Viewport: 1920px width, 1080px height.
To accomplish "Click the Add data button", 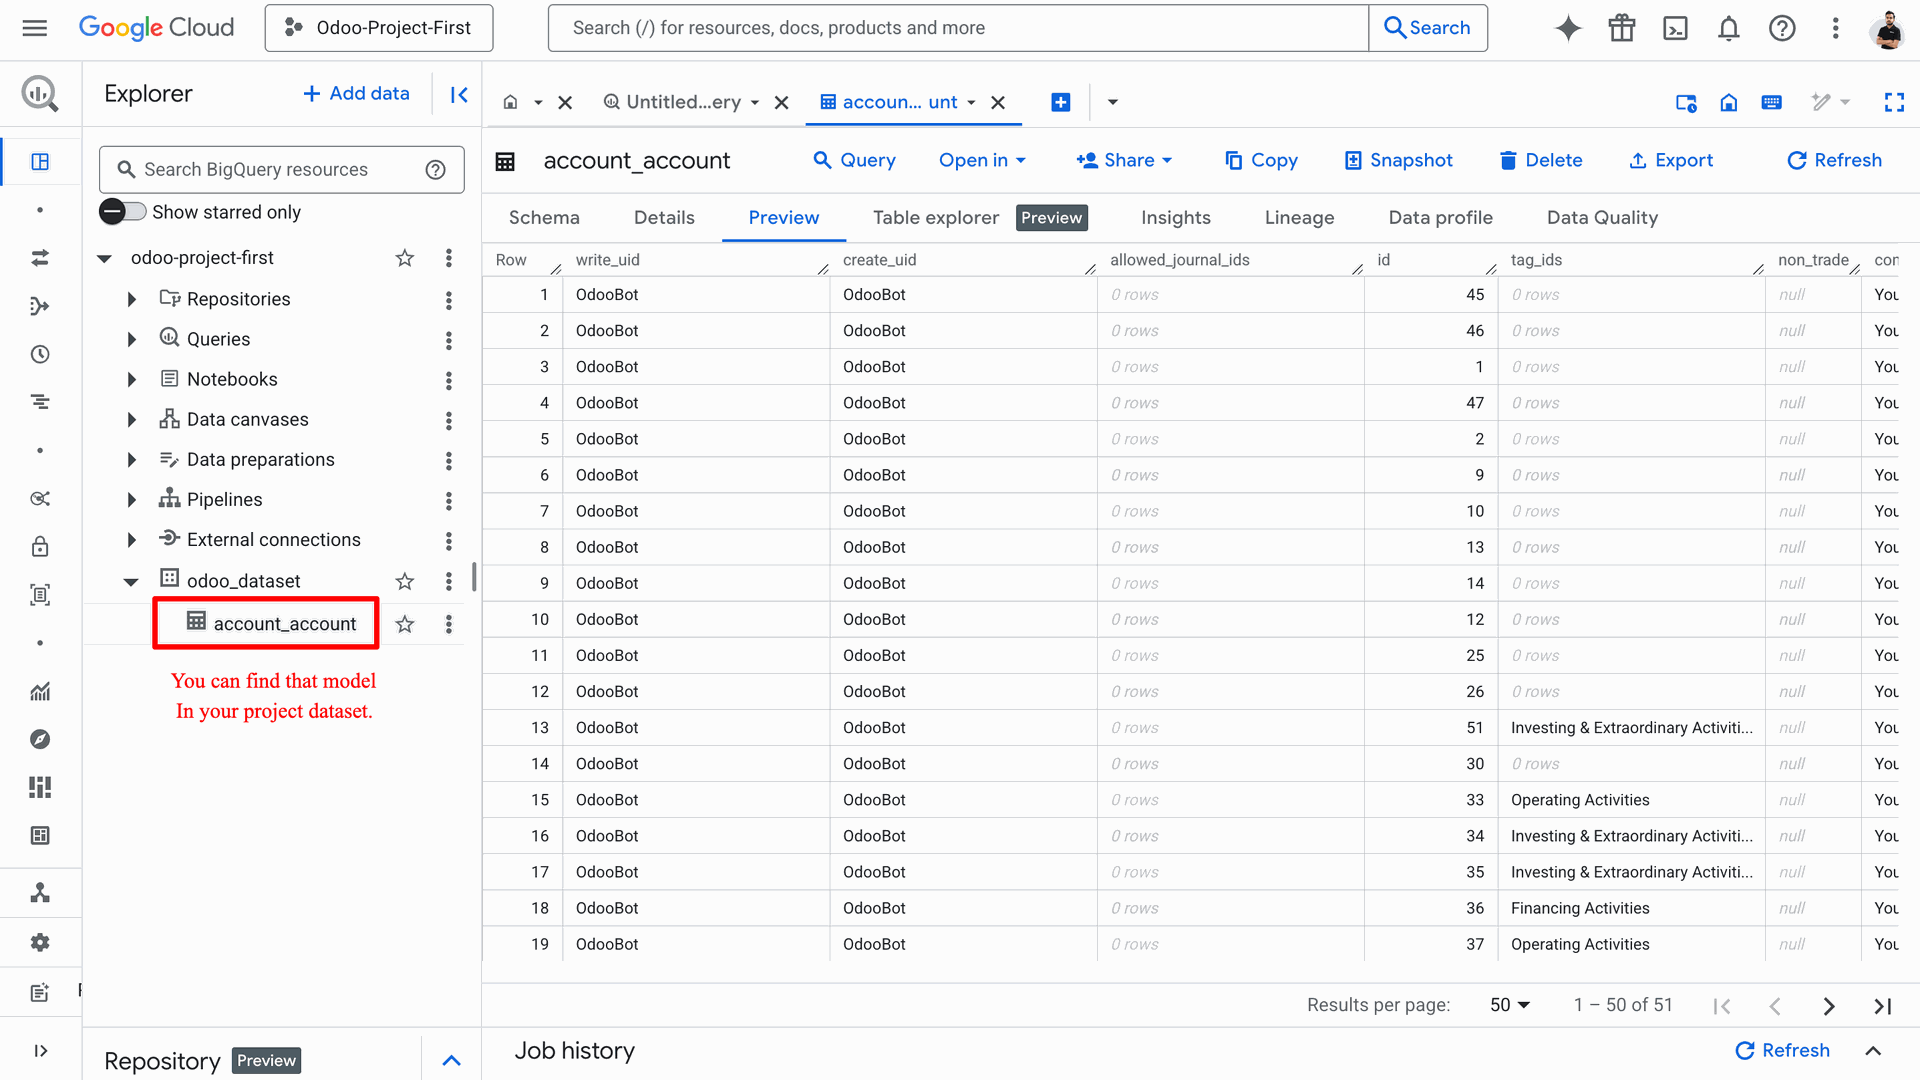I will (356, 93).
